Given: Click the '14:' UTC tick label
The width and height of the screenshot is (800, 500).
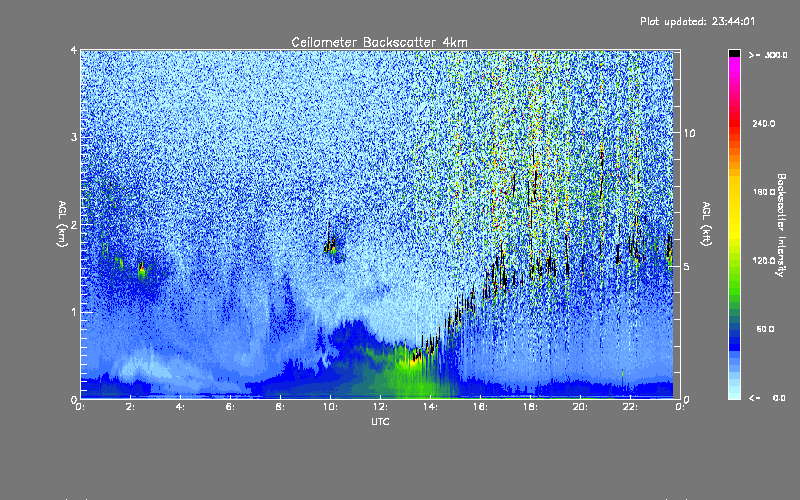Looking at the screenshot, I should tap(430, 407).
